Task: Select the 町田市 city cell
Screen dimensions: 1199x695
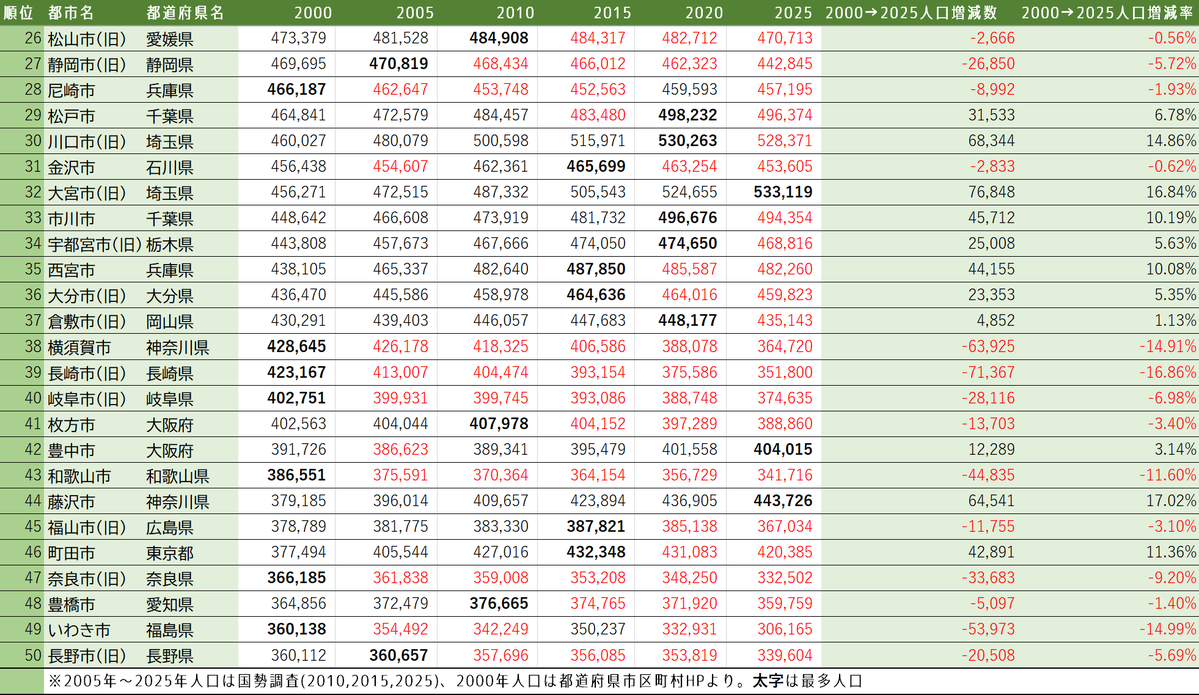Action: pyautogui.click(x=71, y=553)
